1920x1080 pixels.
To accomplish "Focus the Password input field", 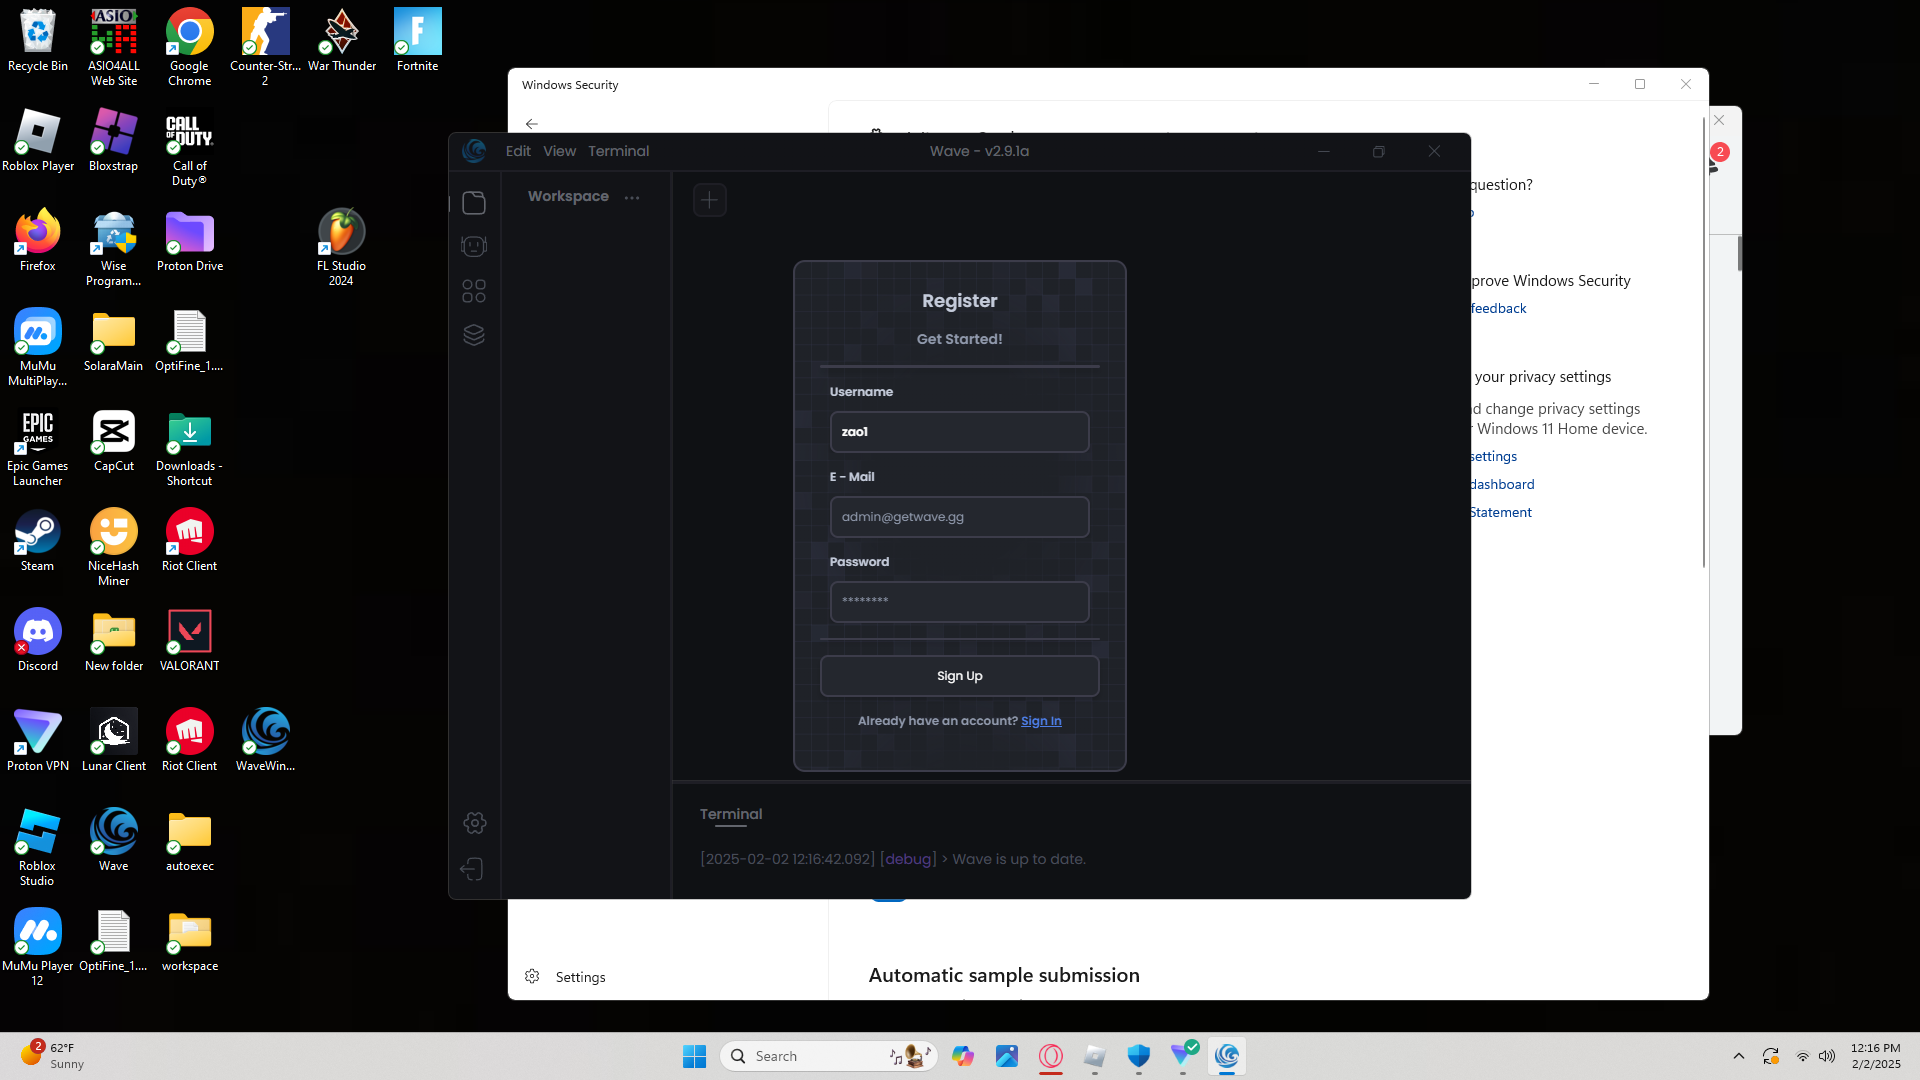I will pos(959,602).
